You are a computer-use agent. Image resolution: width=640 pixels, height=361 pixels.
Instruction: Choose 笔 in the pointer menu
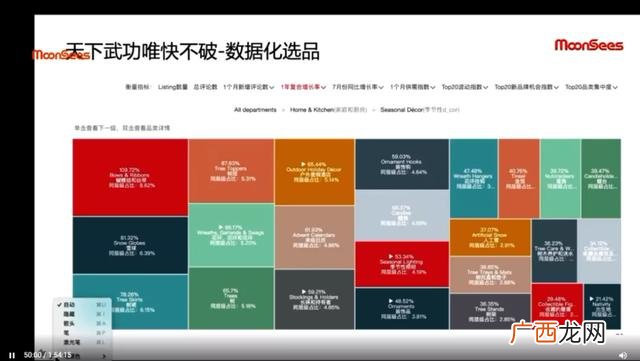pos(82,333)
